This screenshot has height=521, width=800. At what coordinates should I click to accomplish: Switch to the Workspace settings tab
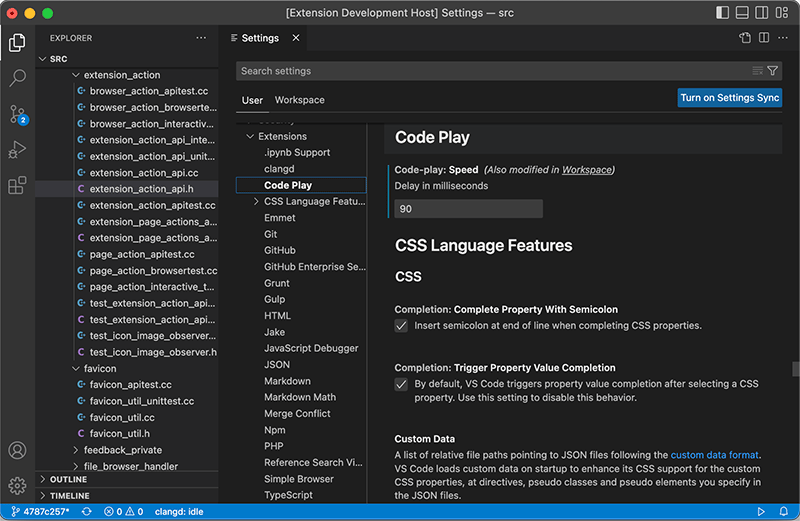tap(299, 100)
